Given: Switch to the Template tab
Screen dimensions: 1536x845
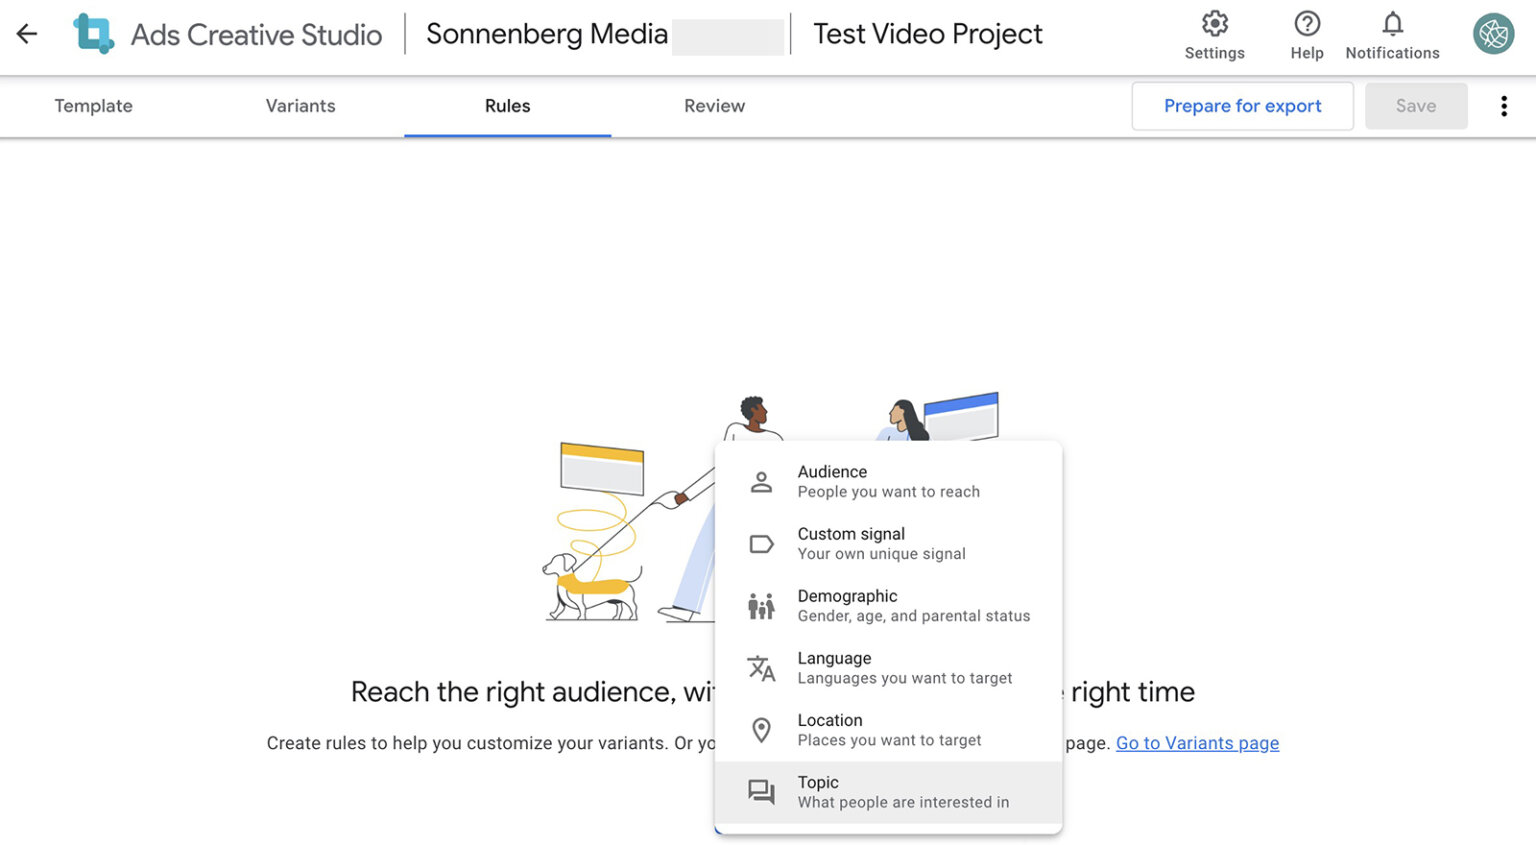Looking at the screenshot, I should [93, 105].
